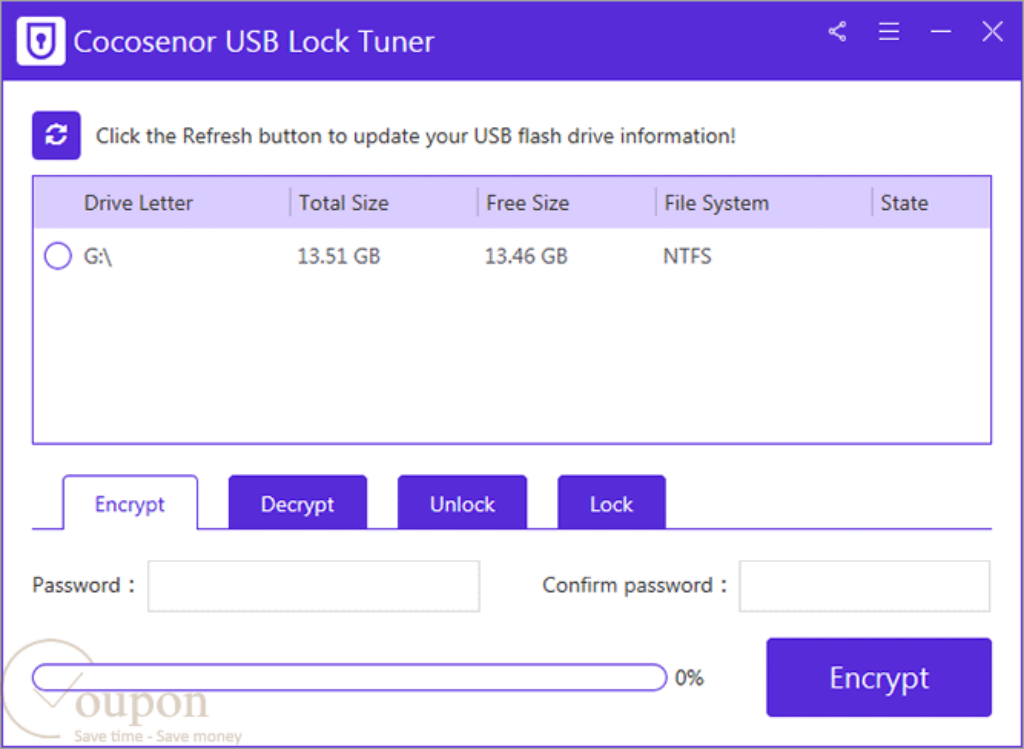The image size is (1024, 749).
Task: Click the NTFS file system value
Action: (687, 256)
